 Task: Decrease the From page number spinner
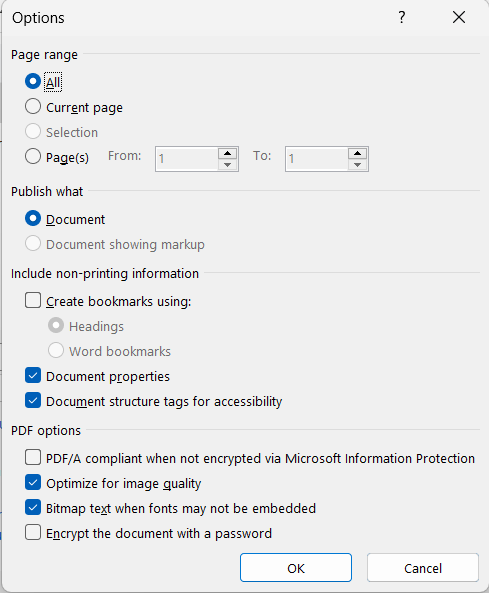(x=228, y=165)
